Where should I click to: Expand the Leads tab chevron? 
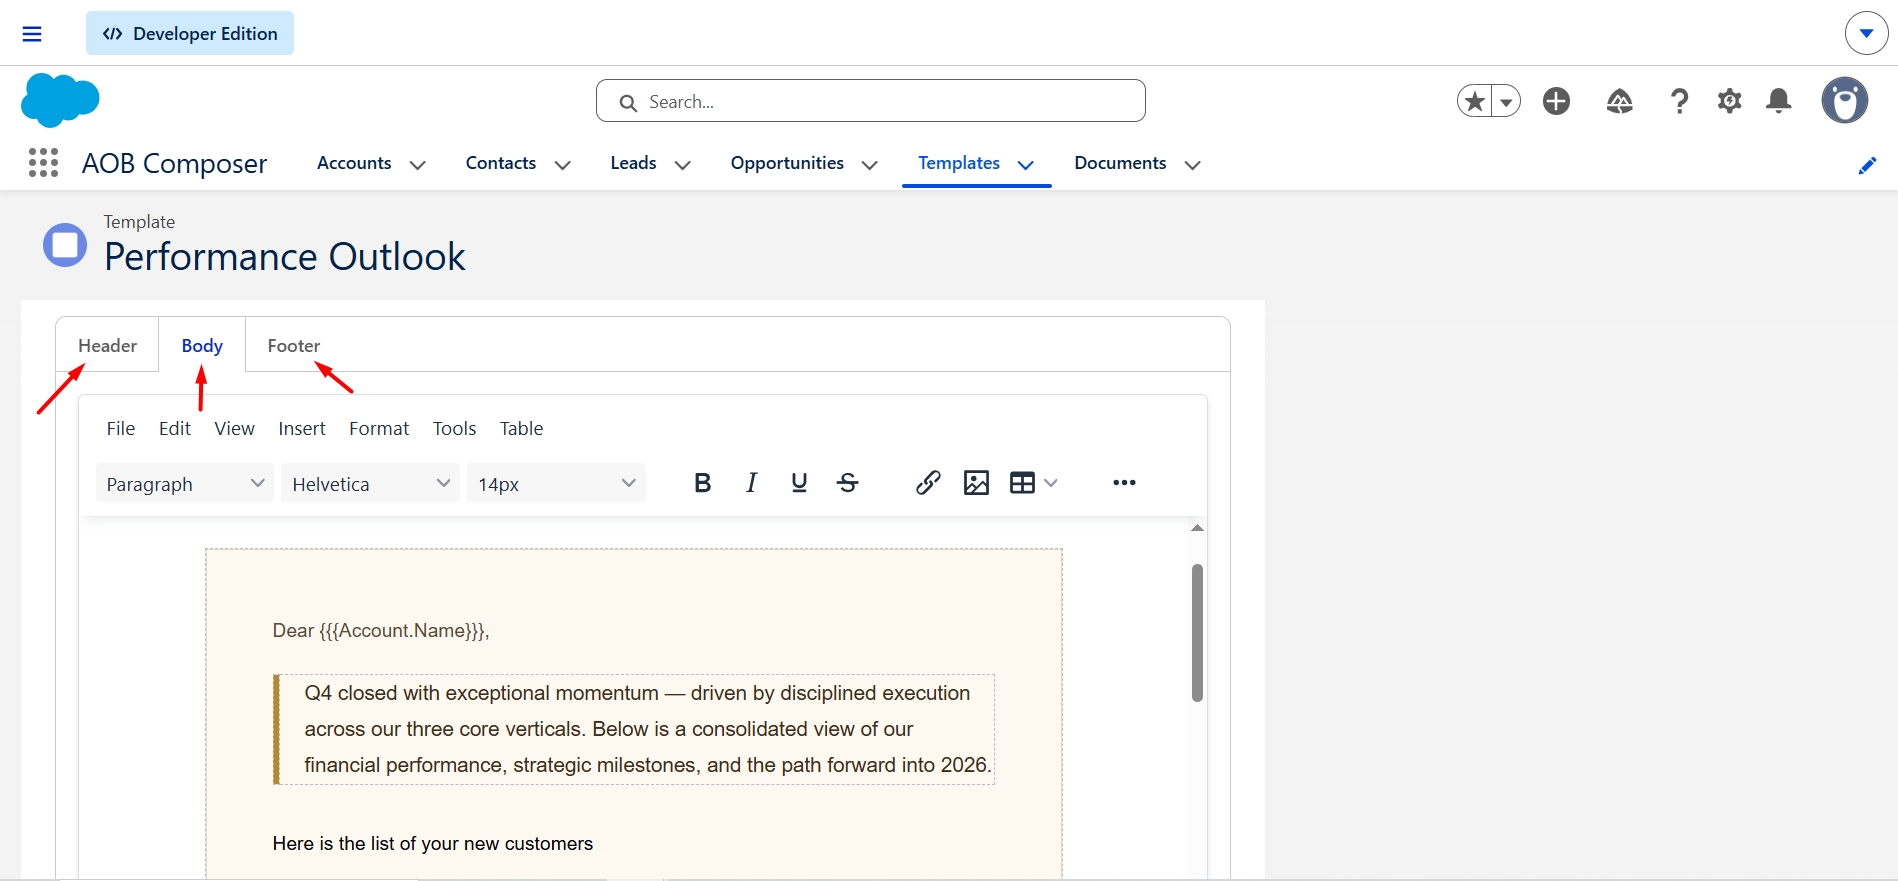[x=683, y=165]
